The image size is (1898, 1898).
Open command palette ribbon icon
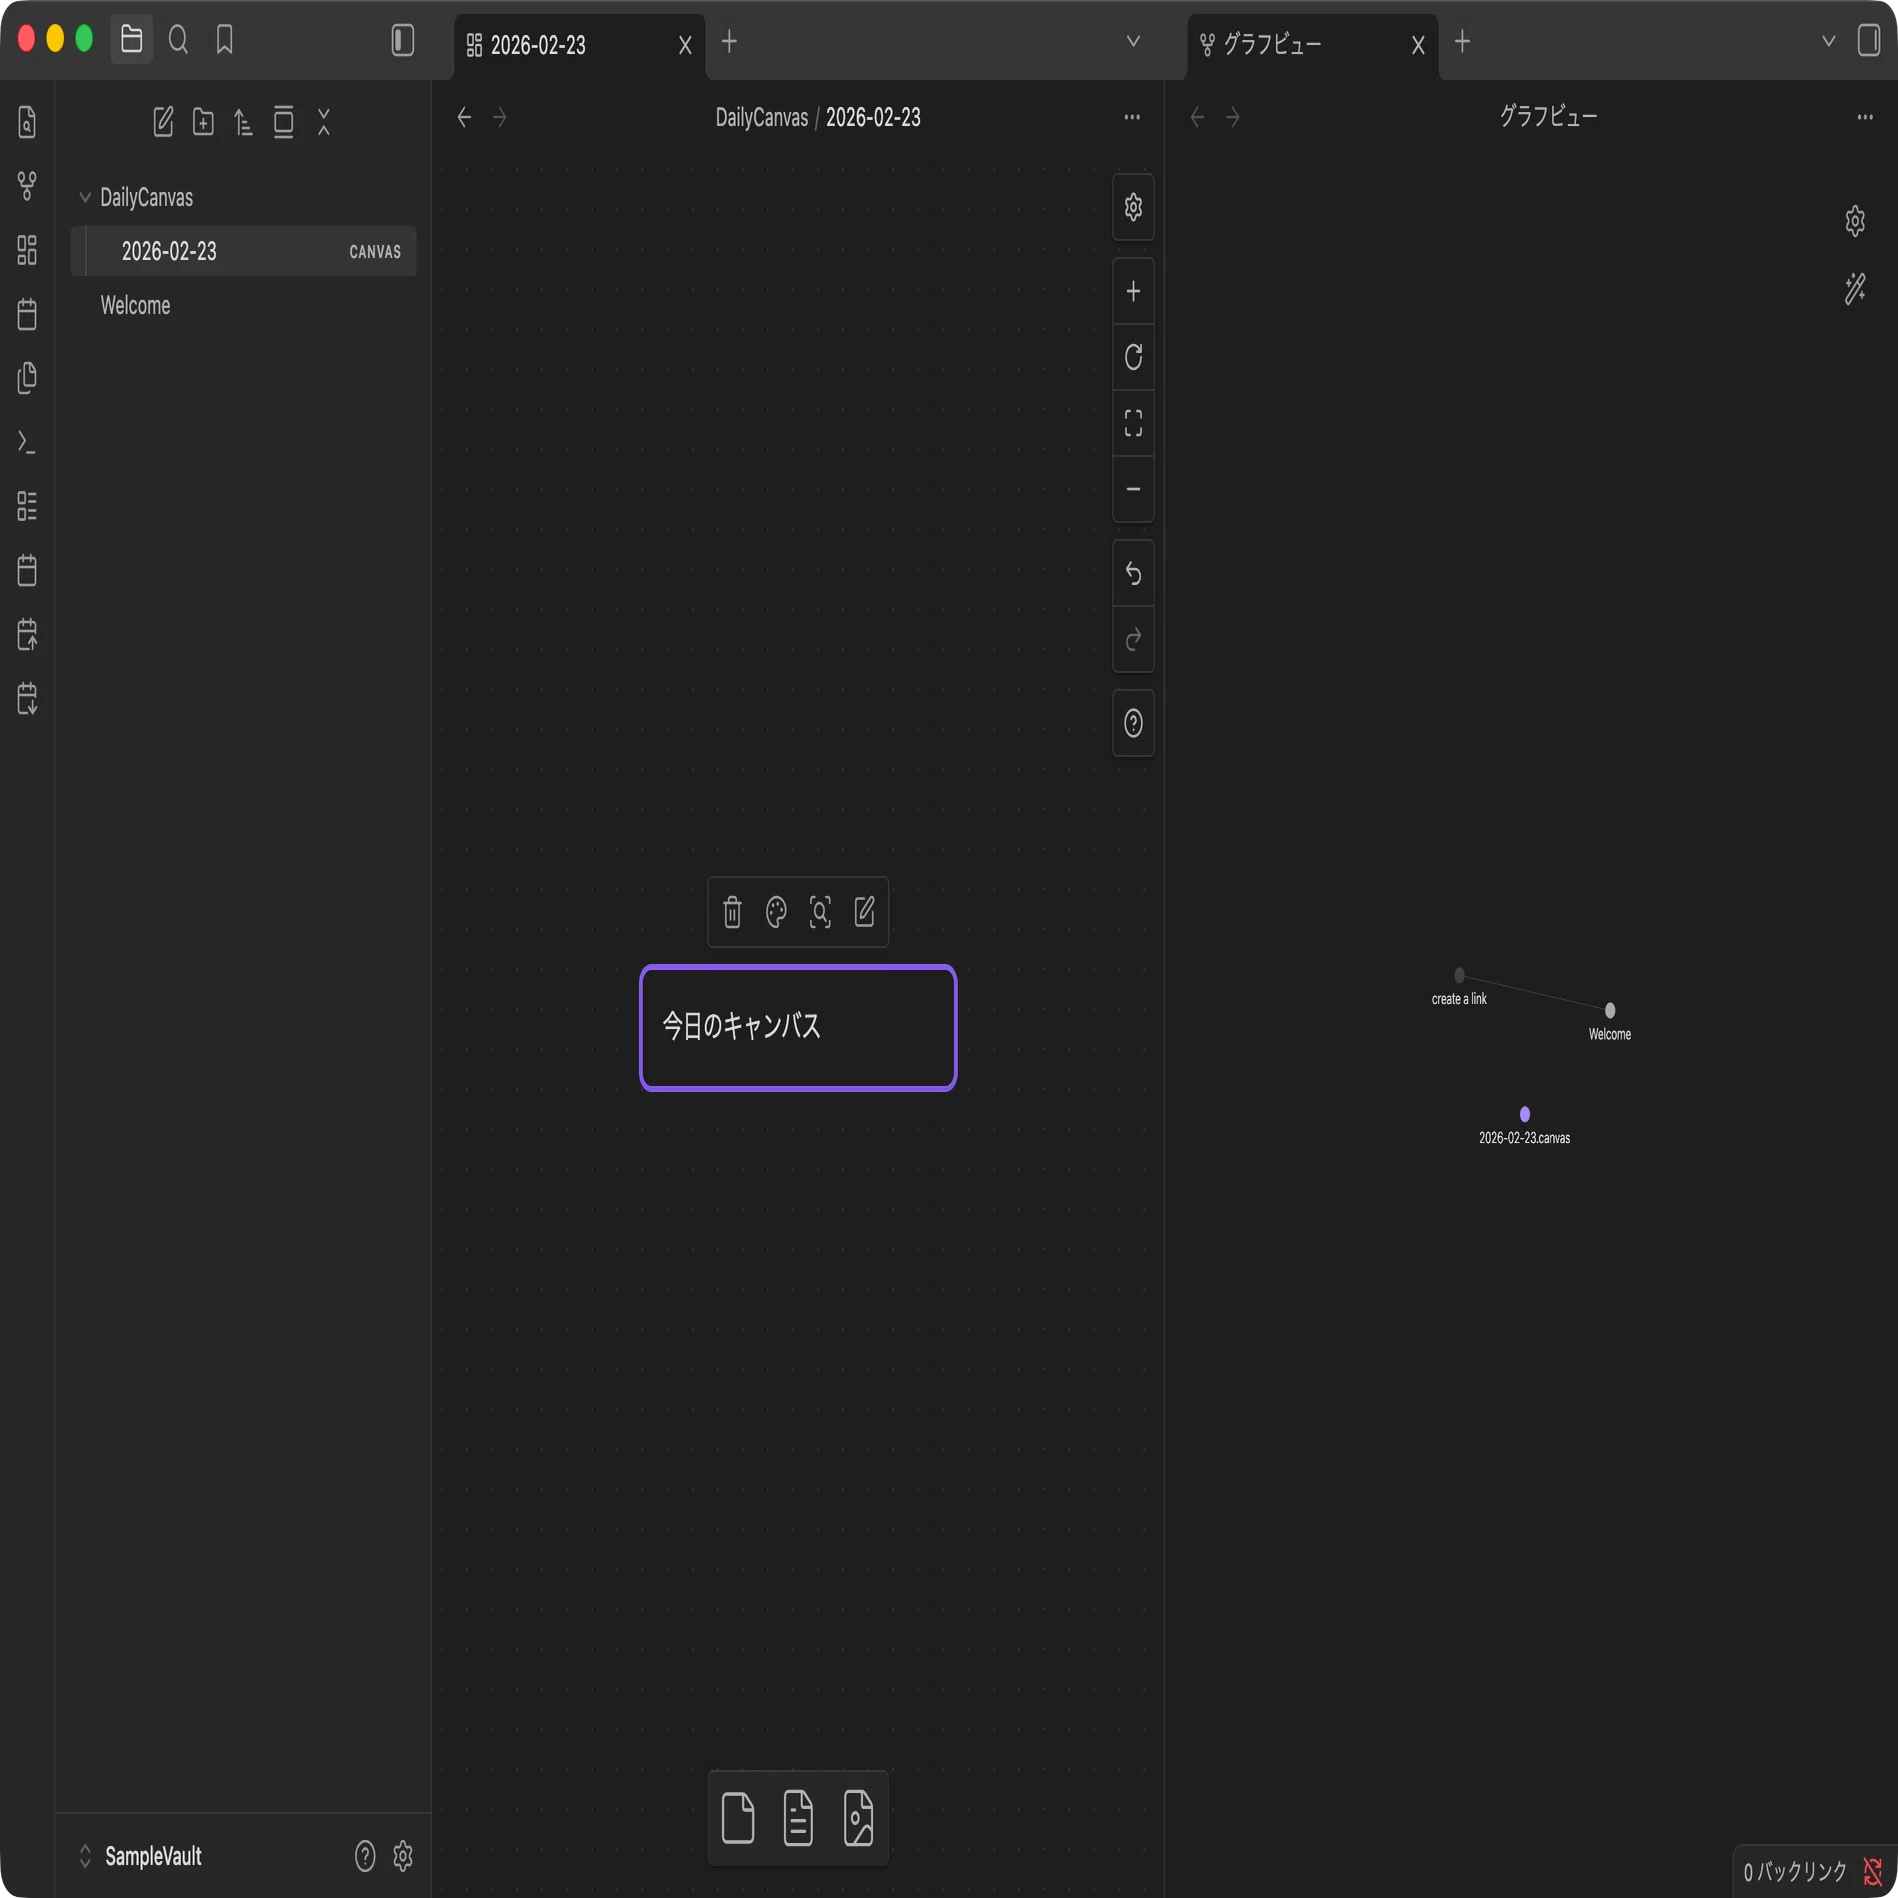27,442
